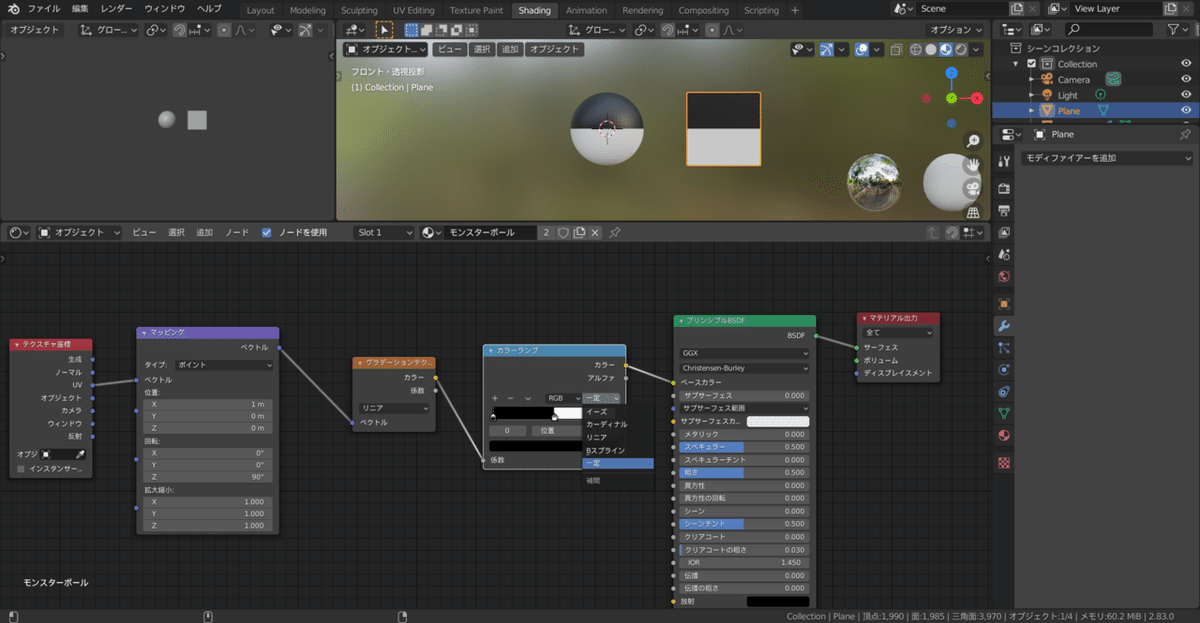Switch to the Texture Paint workspace tab
This screenshot has width=1200, height=623.
[x=476, y=10]
